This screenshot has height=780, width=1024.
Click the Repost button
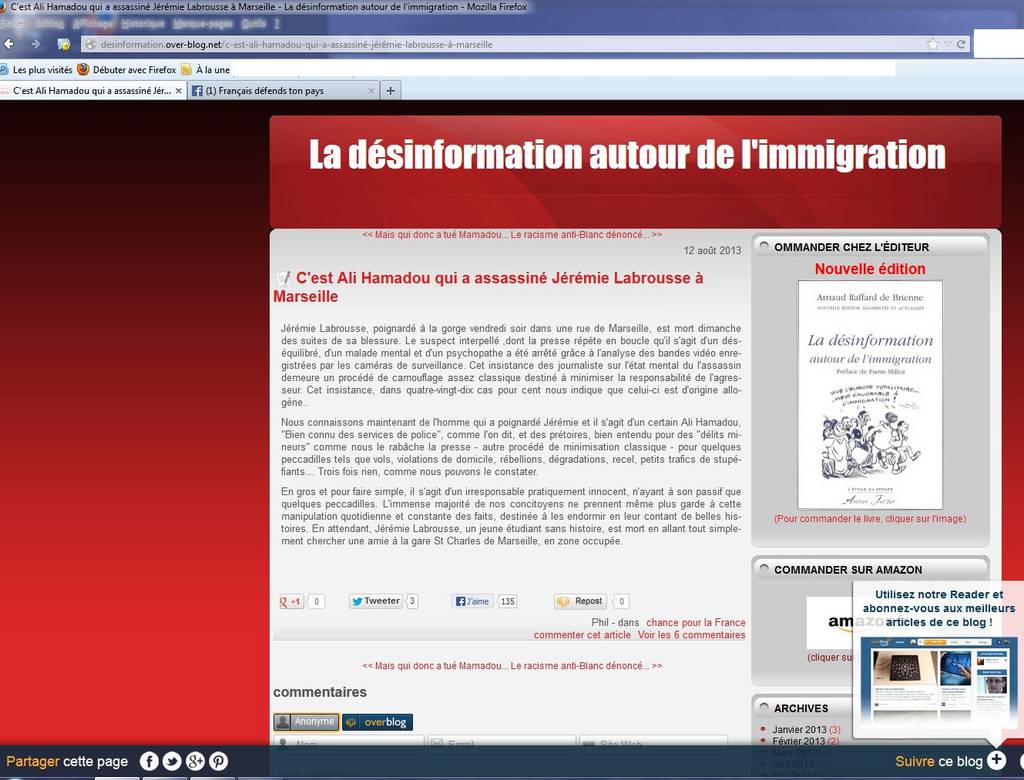[x=580, y=601]
